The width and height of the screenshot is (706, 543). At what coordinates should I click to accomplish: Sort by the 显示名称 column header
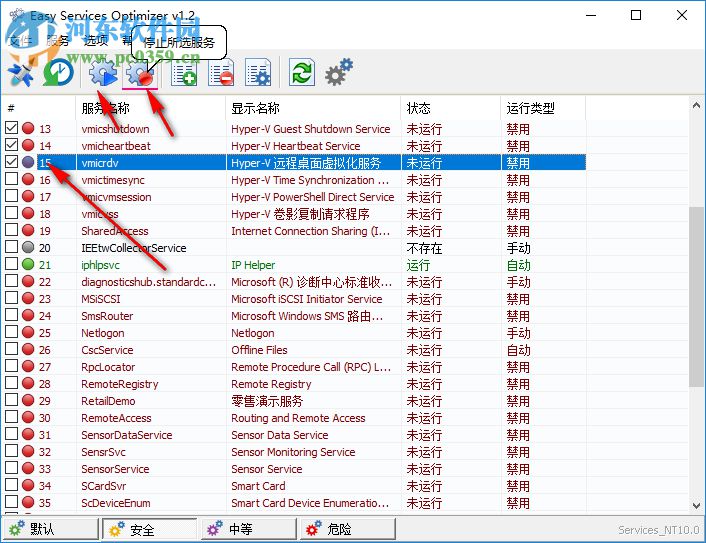pos(313,108)
